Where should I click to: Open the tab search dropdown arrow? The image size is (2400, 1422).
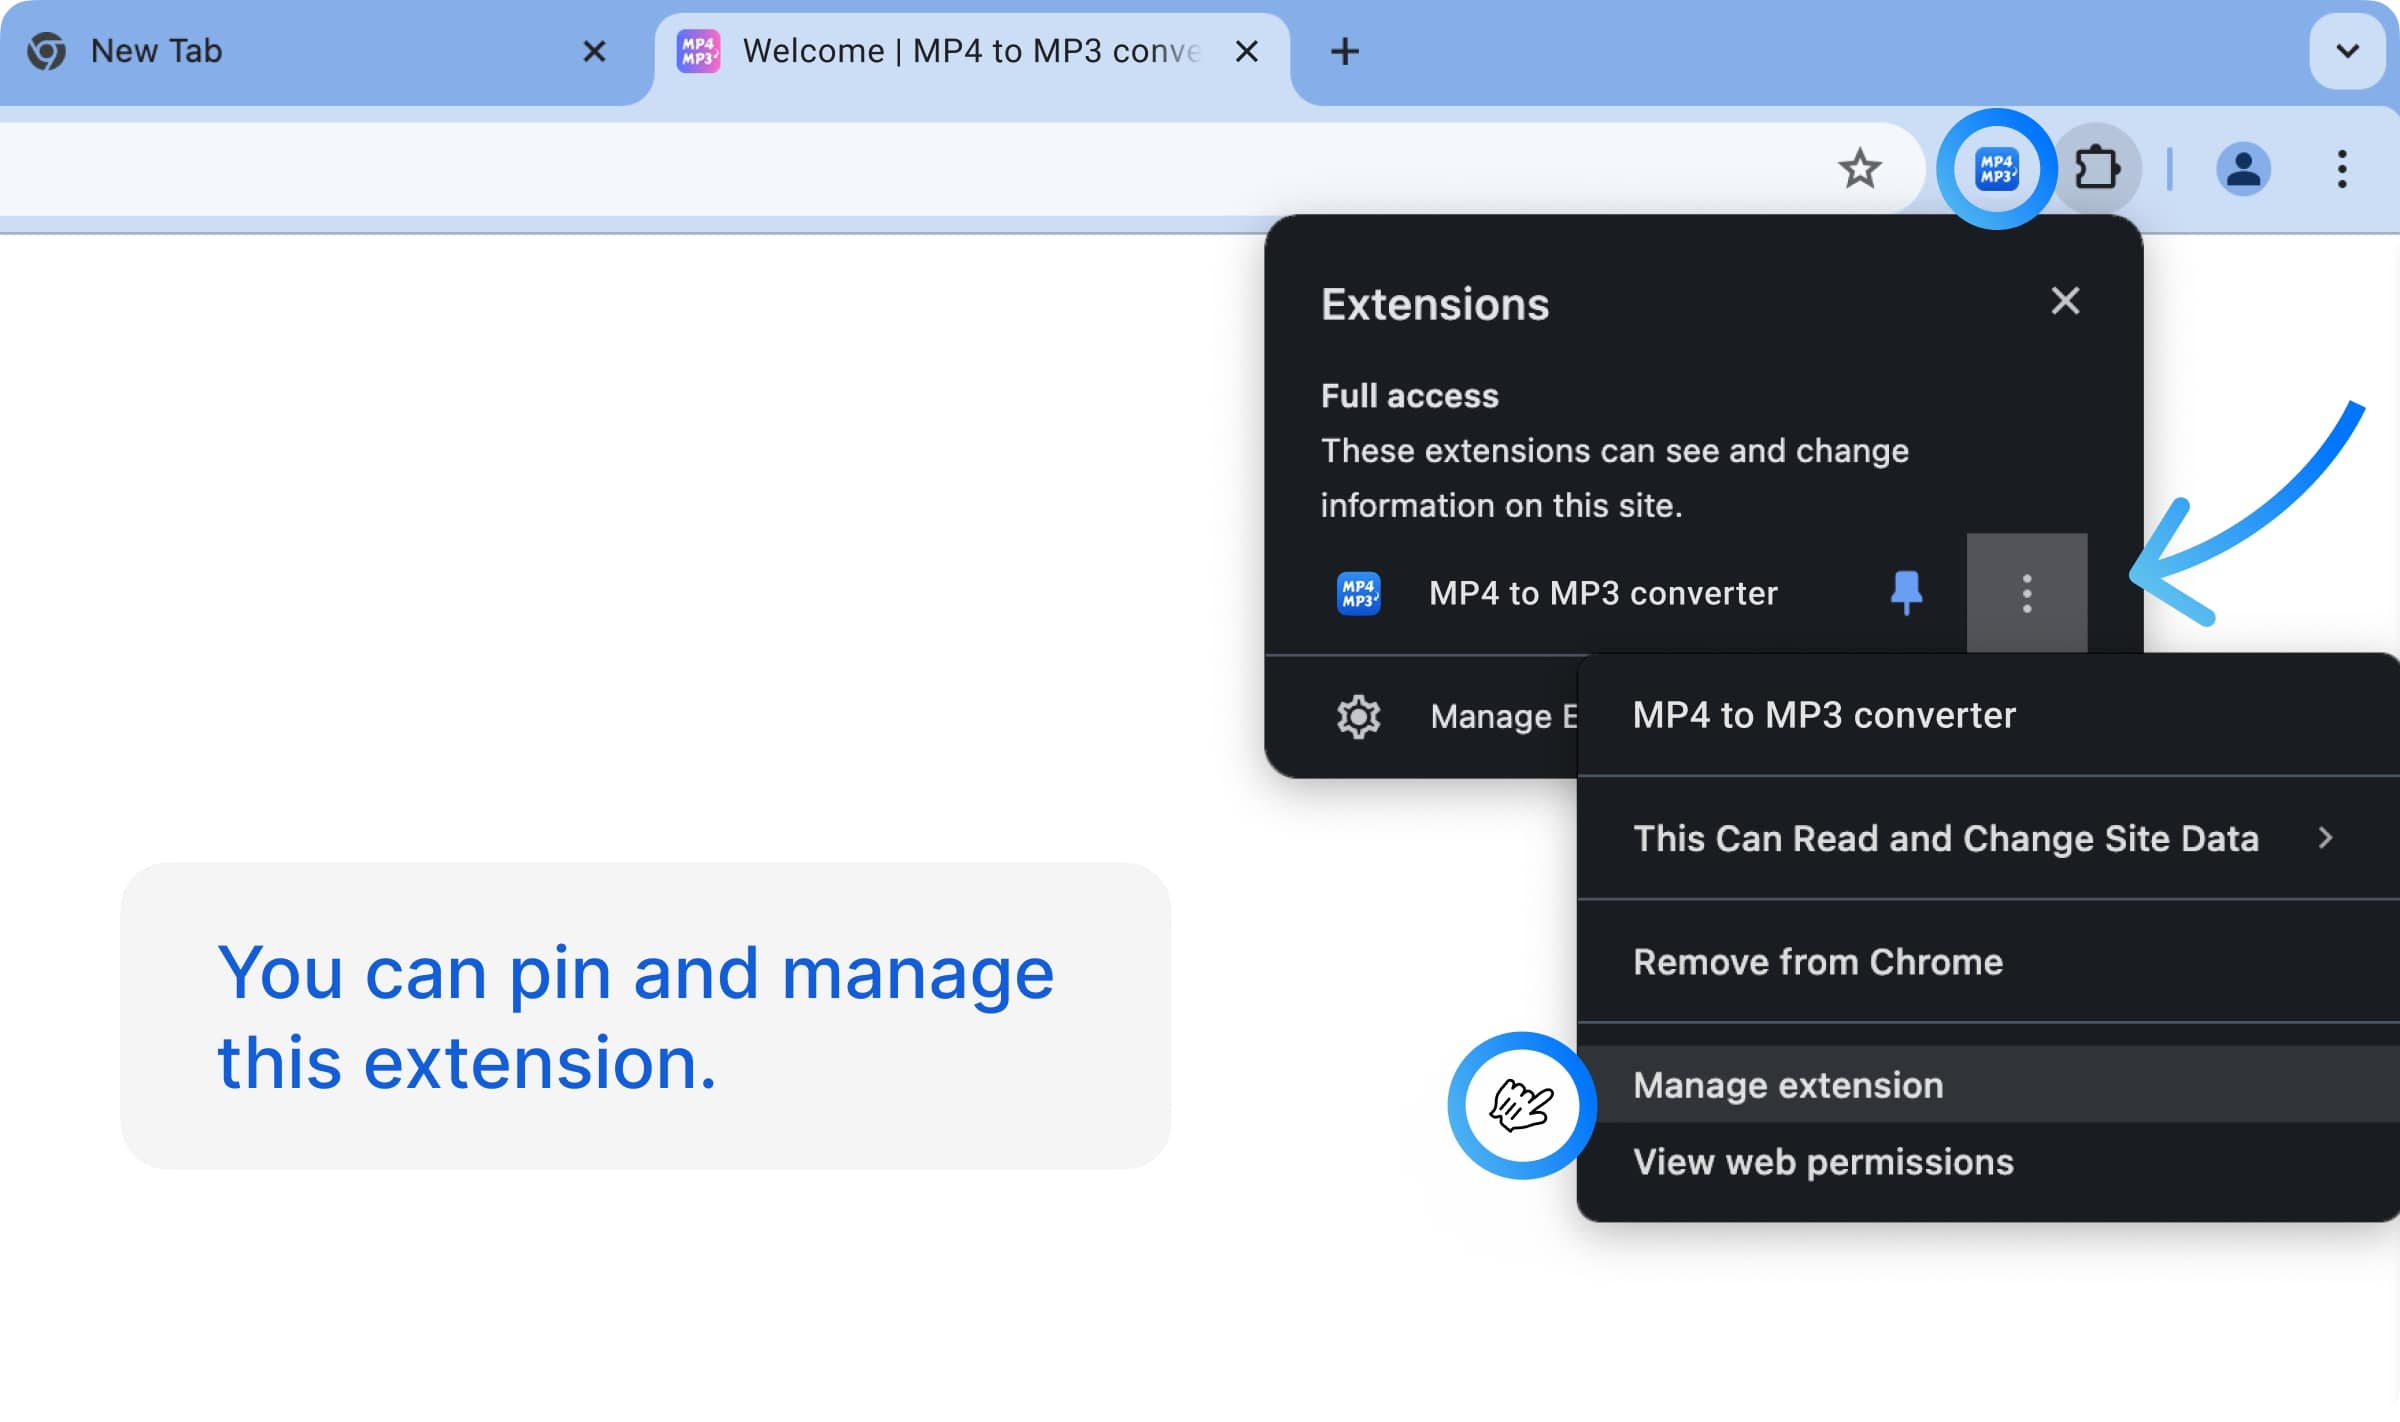(x=2347, y=50)
